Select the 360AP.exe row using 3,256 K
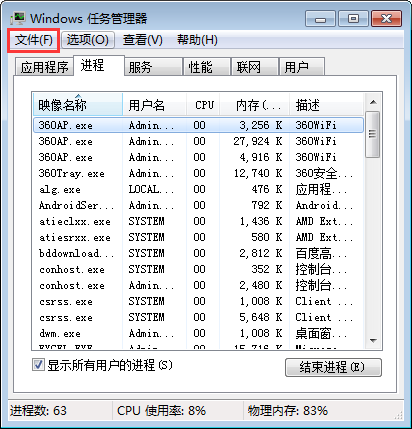 [x=198, y=125]
